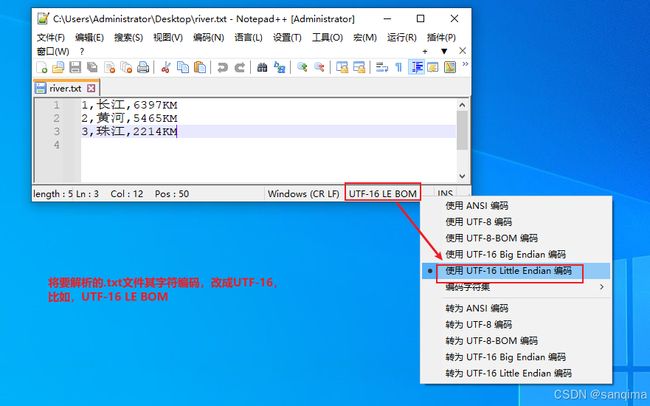Click the Document Map toolbar icon
650x406 pixels.
pyautogui.click(x=450, y=67)
